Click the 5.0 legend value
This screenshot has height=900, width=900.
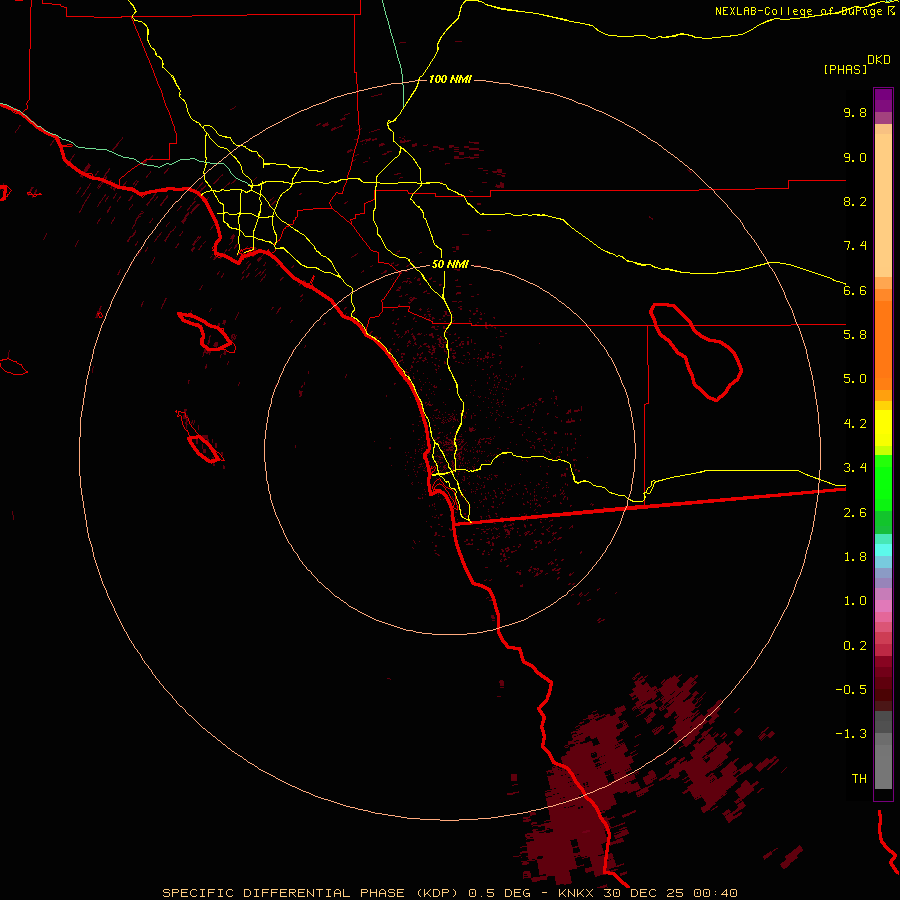coord(855,379)
